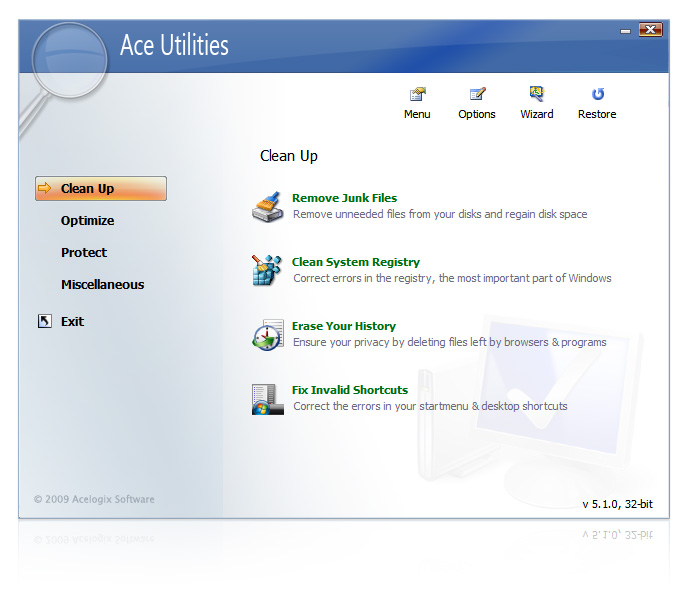Screen dimensions: 690x597
Task: Switch to the Optimize category
Action: click(x=87, y=220)
